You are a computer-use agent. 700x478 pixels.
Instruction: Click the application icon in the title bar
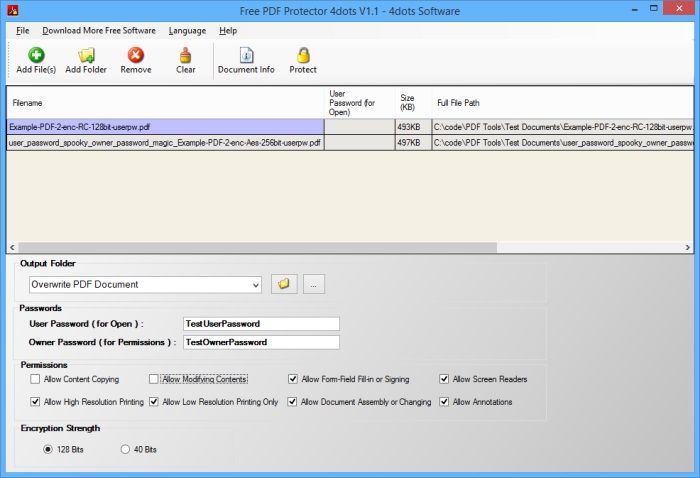13,10
